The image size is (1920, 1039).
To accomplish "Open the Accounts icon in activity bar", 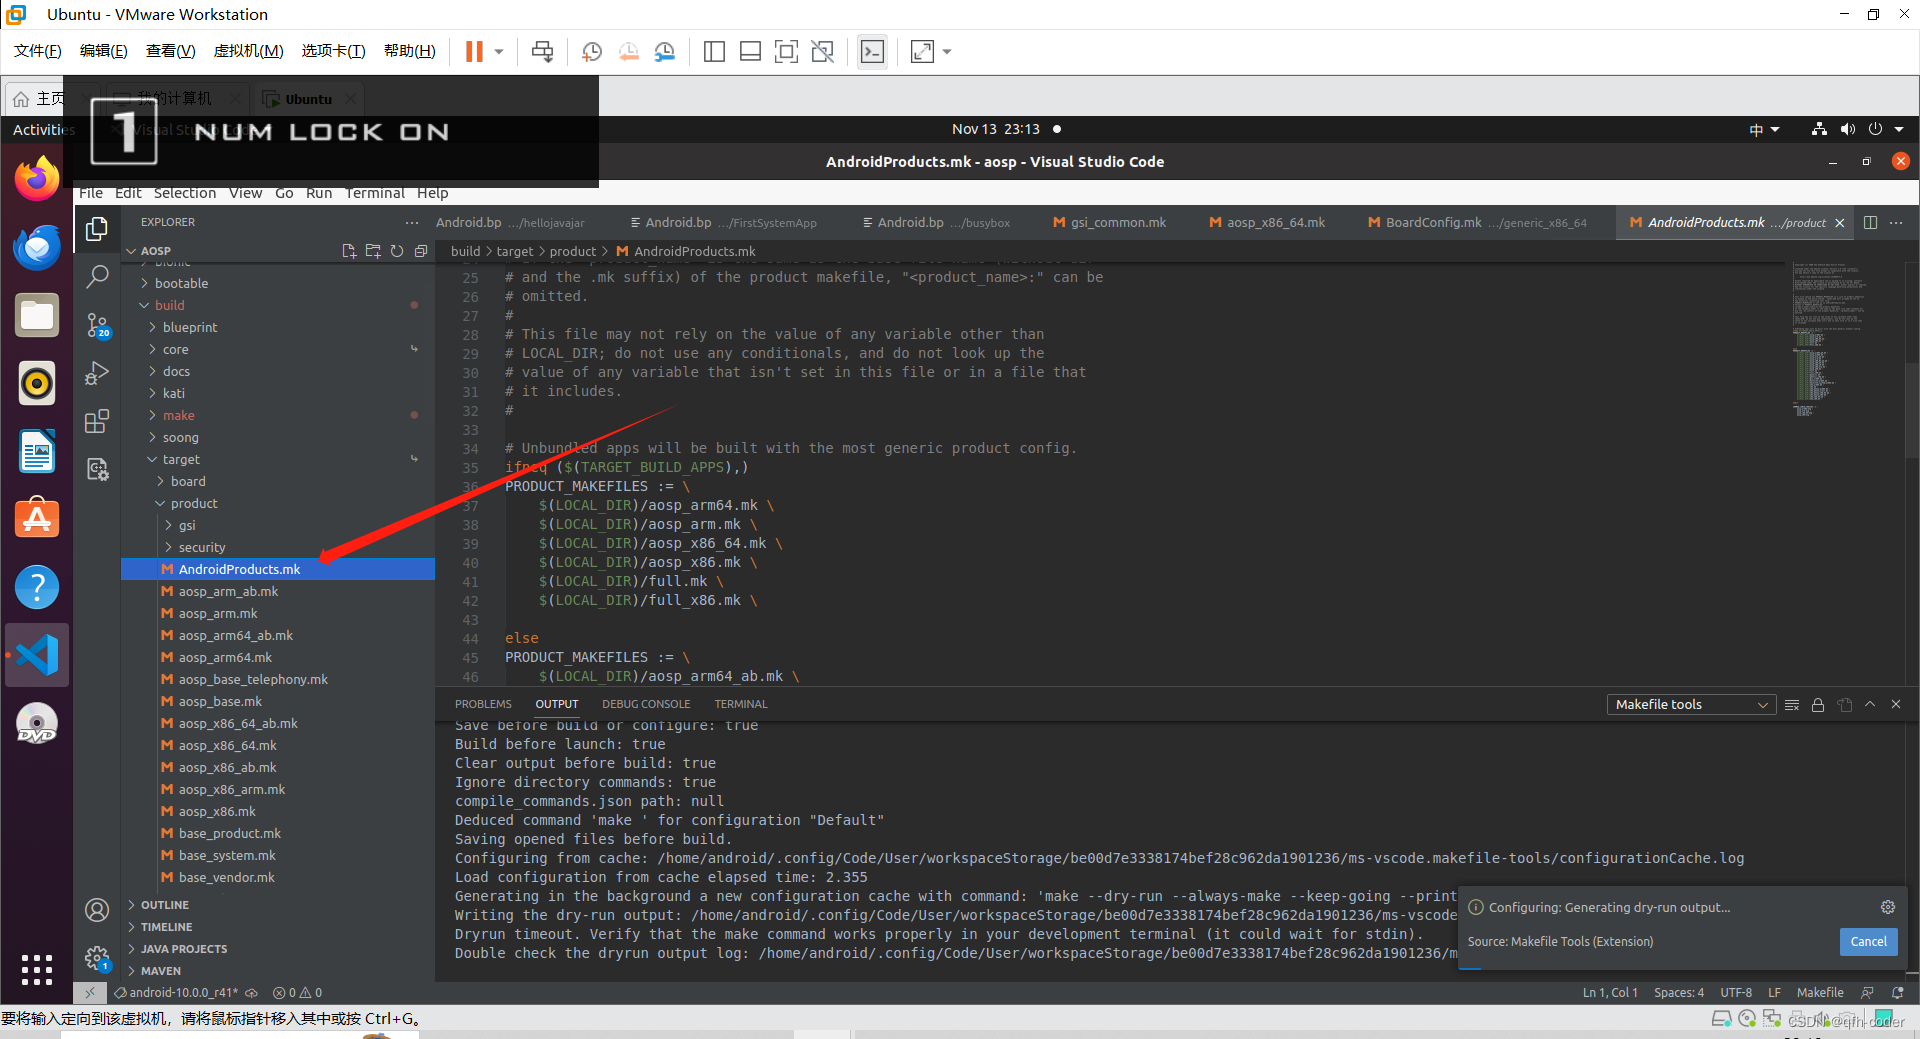I will tap(97, 910).
